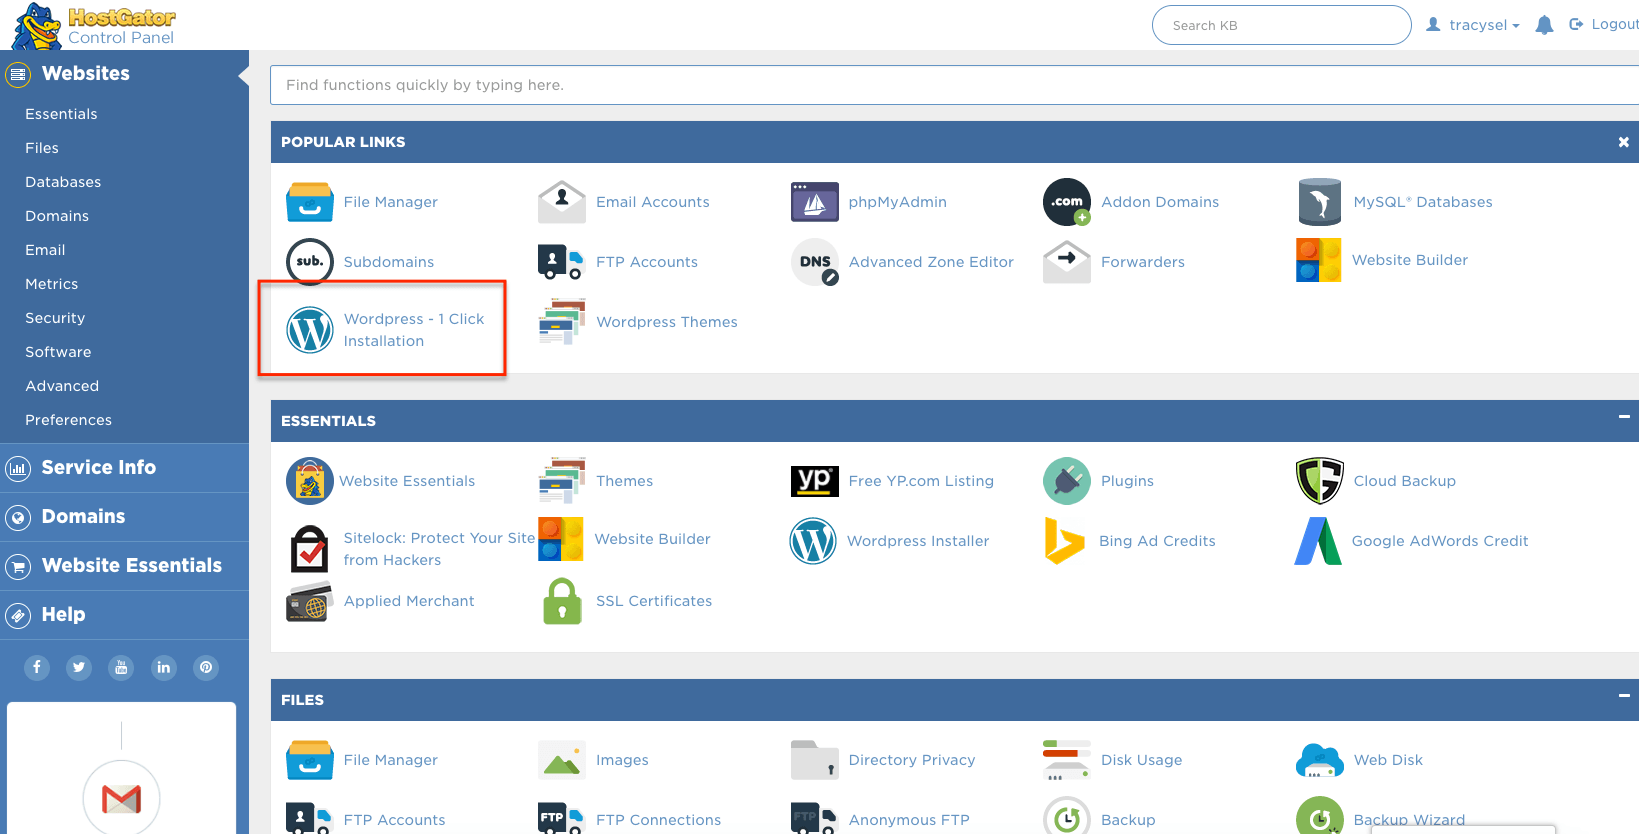The width and height of the screenshot is (1639, 834).
Task: Click the Website Builder blocks icon in Popular Links
Action: point(1319,260)
